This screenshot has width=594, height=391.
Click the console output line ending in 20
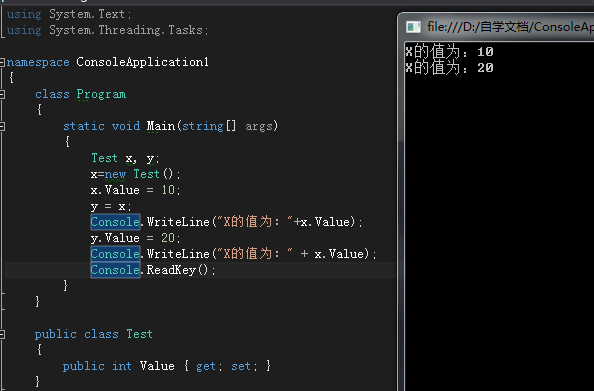[449, 68]
